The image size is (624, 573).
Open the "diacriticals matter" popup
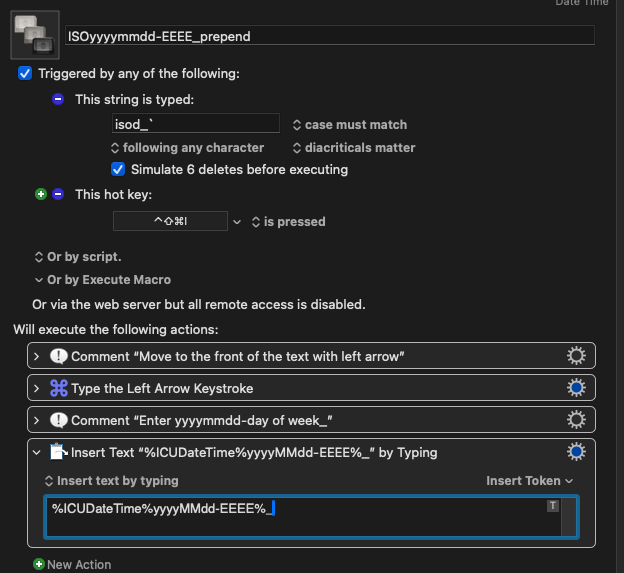point(353,147)
